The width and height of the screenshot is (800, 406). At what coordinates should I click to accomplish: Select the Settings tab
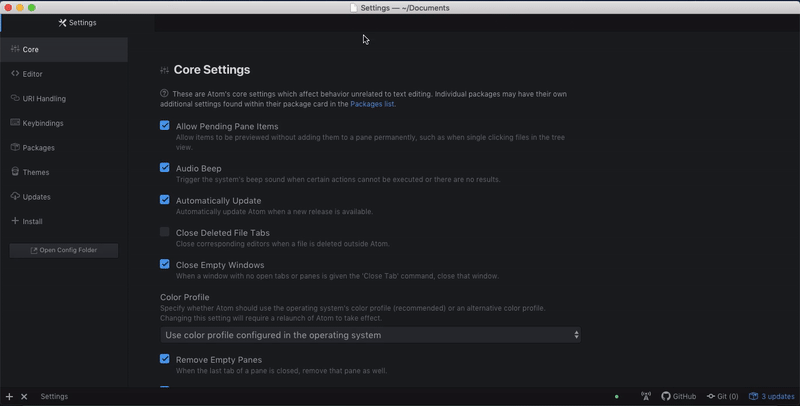coord(77,23)
